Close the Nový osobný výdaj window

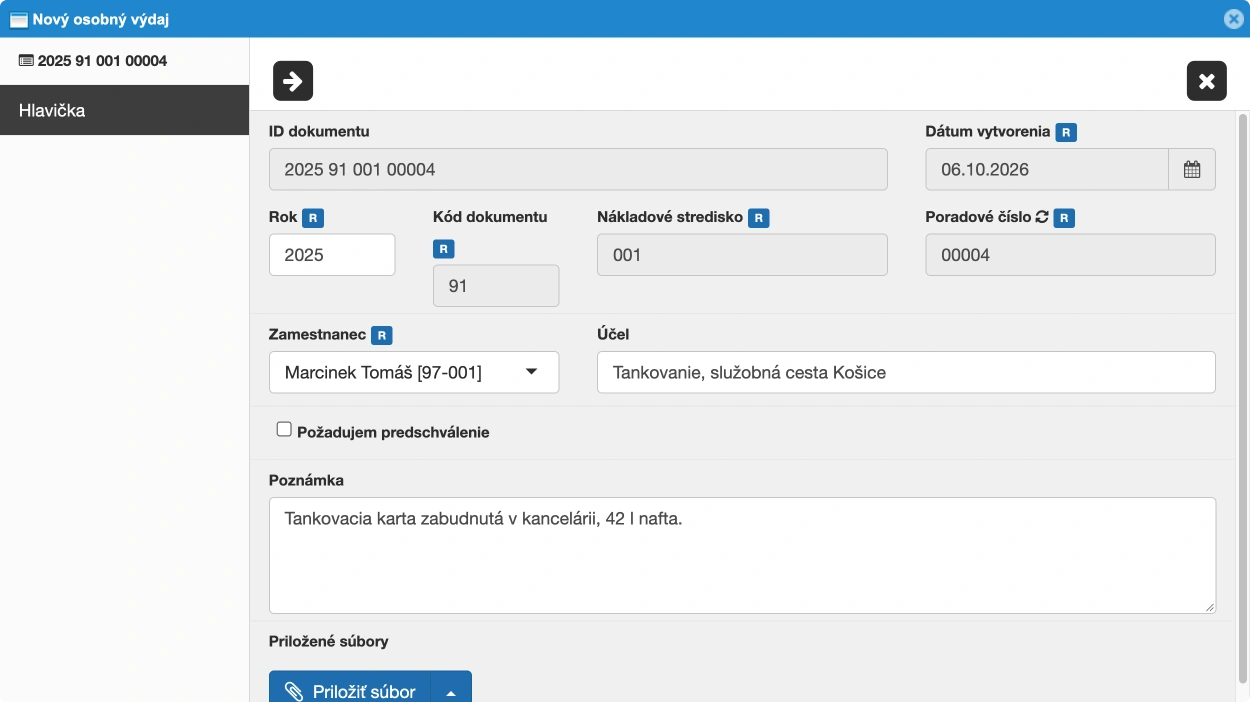pyautogui.click(x=1233, y=19)
